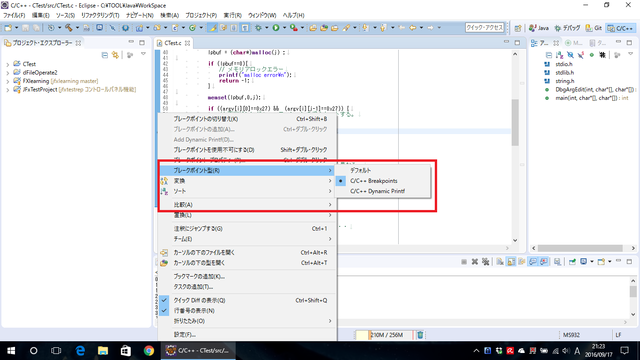The width and height of the screenshot is (640, 360).
Task: Collapse all in Project Explorer toolbar
Action: click(x=105, y=55)
